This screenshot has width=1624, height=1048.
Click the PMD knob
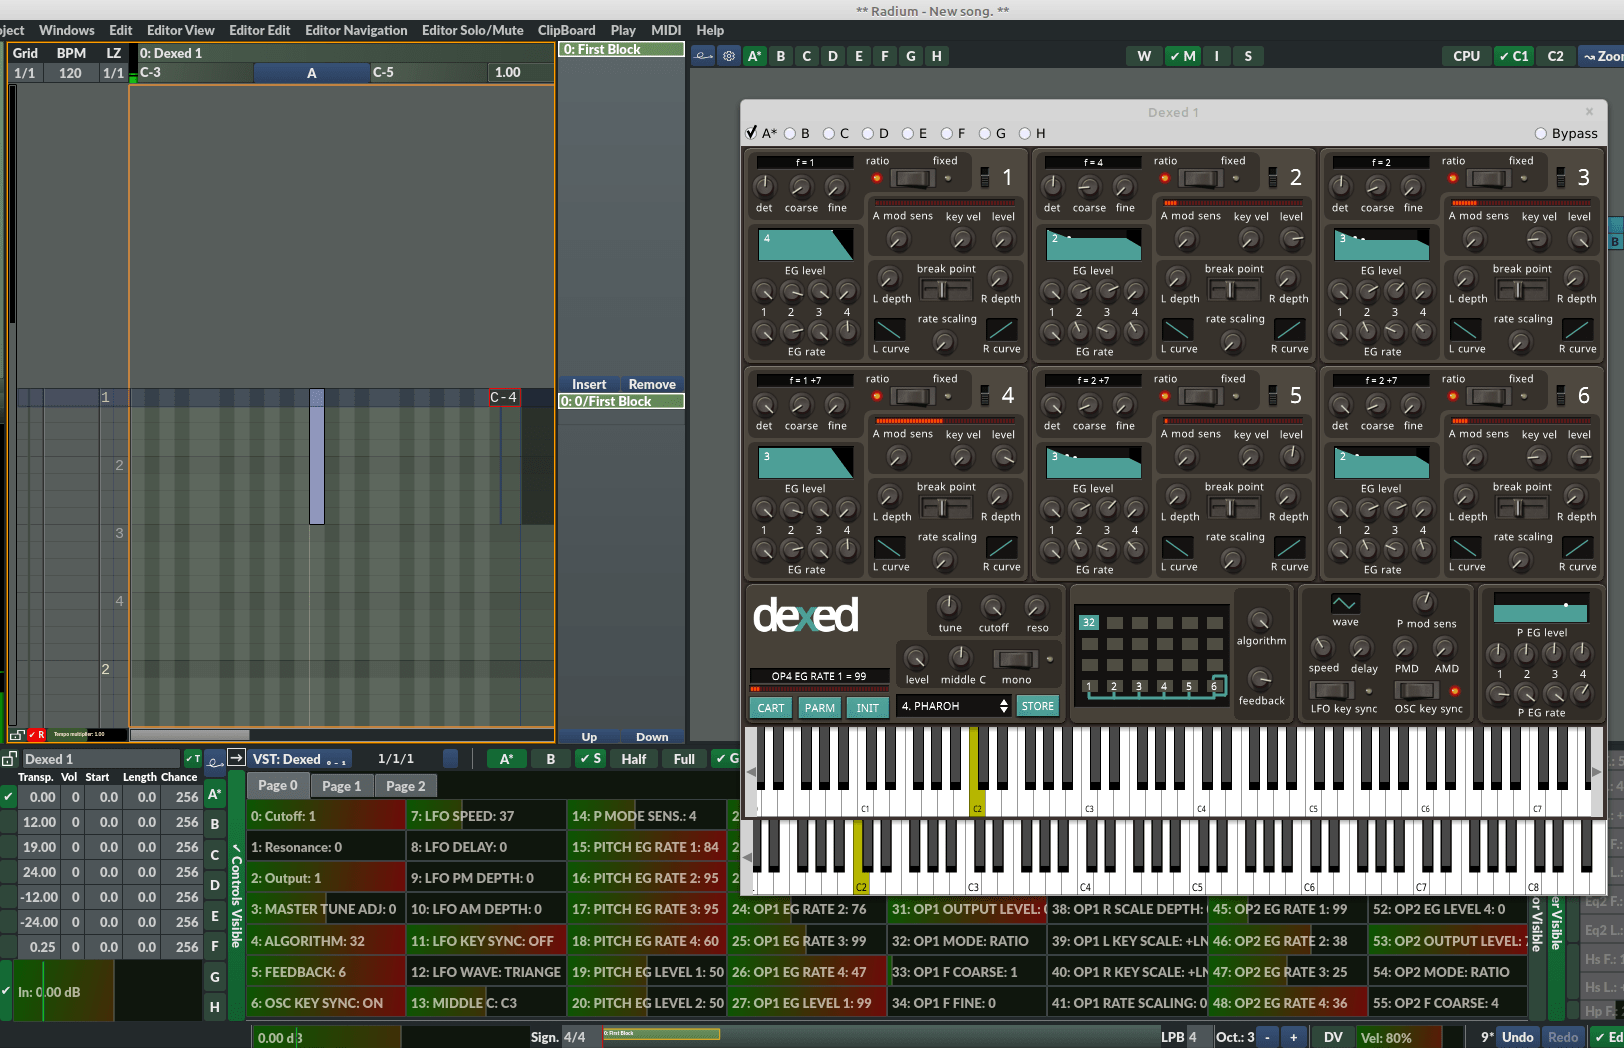(x=1405, y=647)
